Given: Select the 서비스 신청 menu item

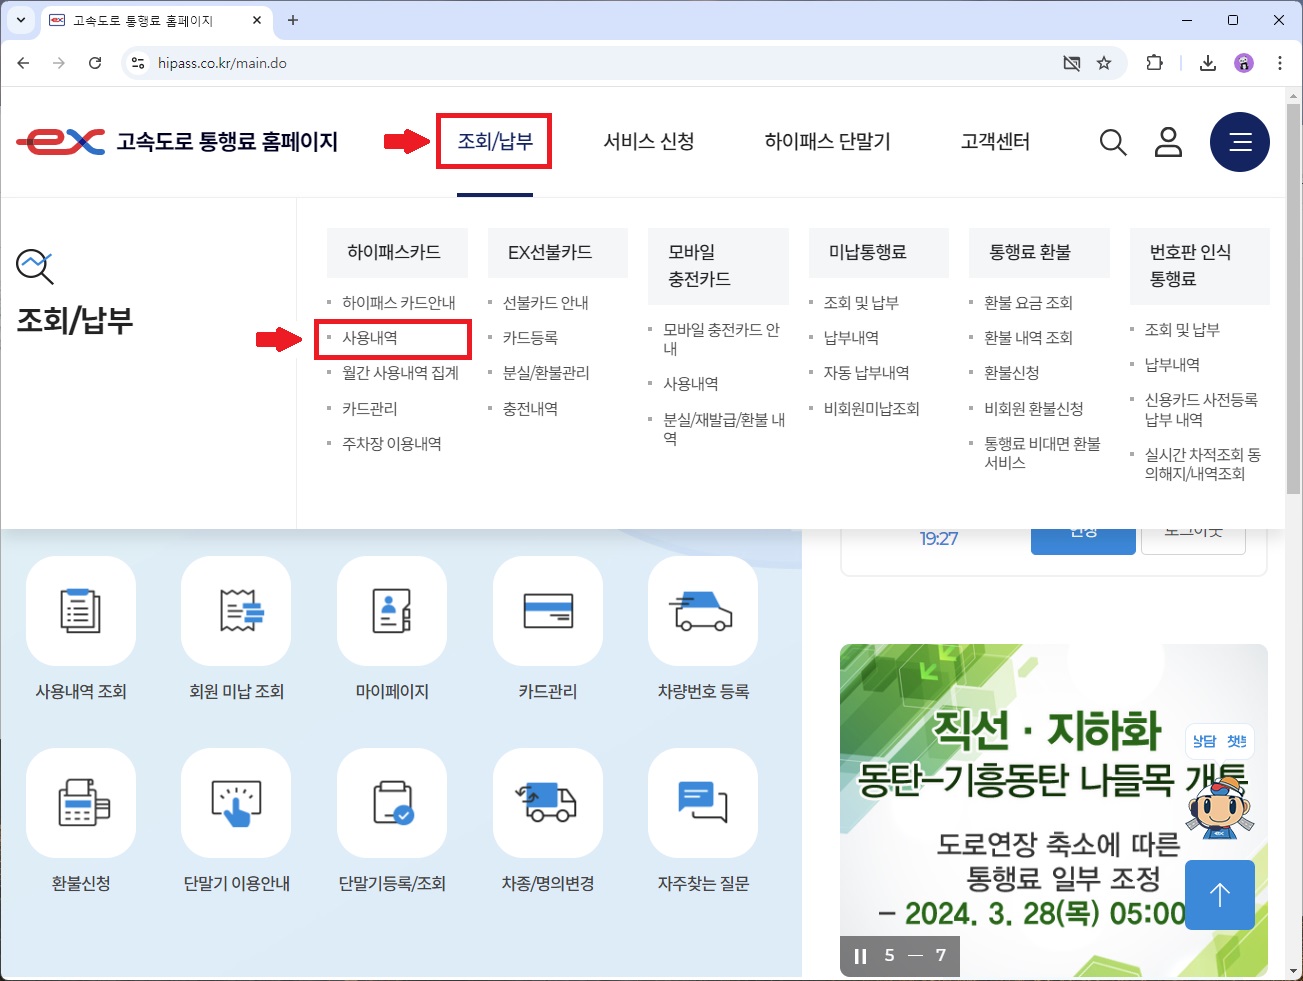Looking at the screenshot, I should 648,141.
